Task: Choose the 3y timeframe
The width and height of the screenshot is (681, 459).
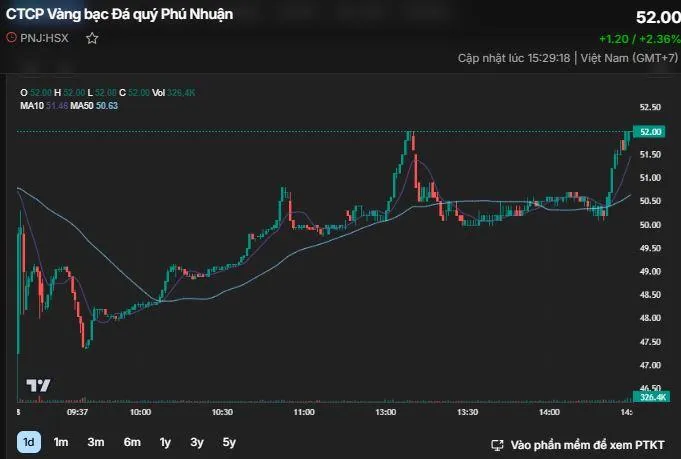Action: [x=197, y=442]
